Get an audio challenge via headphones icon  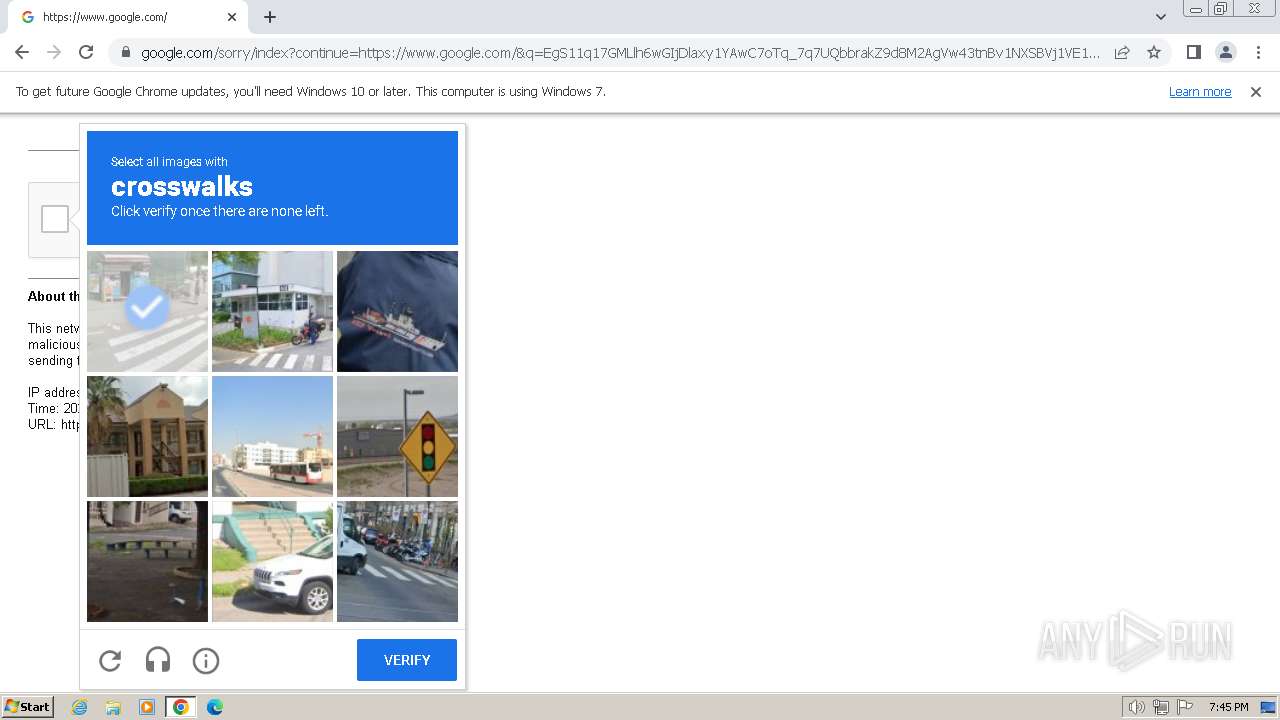coord(158,660)
